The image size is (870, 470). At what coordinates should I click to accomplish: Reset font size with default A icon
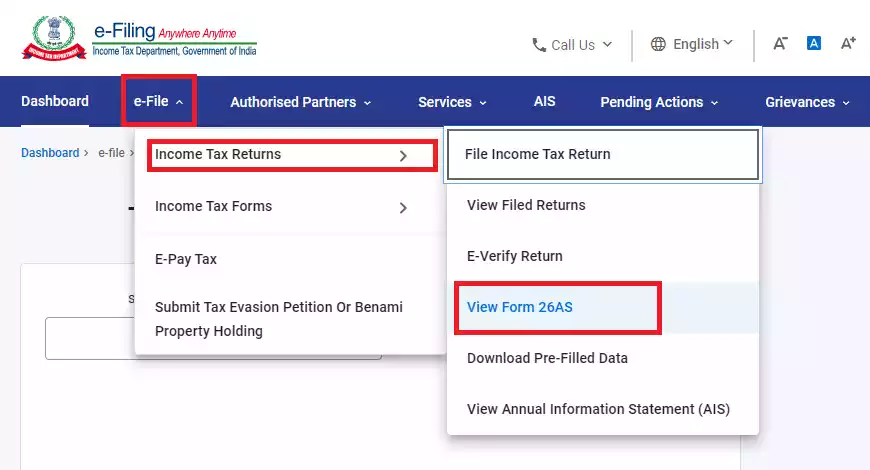pos(814,44)
